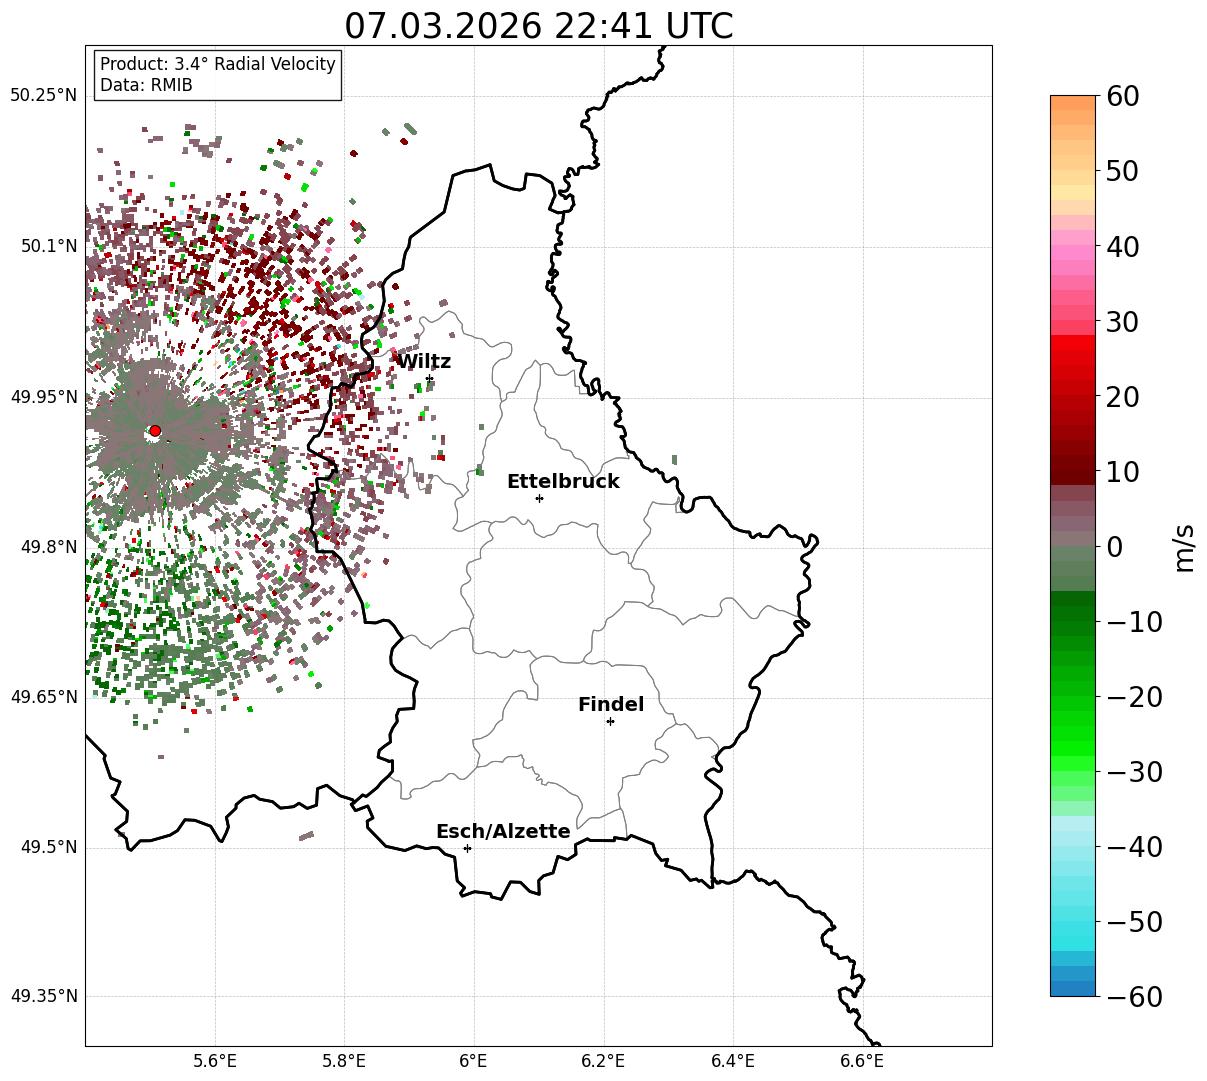
Task: Click the −60 colorbar tick label
Action: tap(1135, 996)
